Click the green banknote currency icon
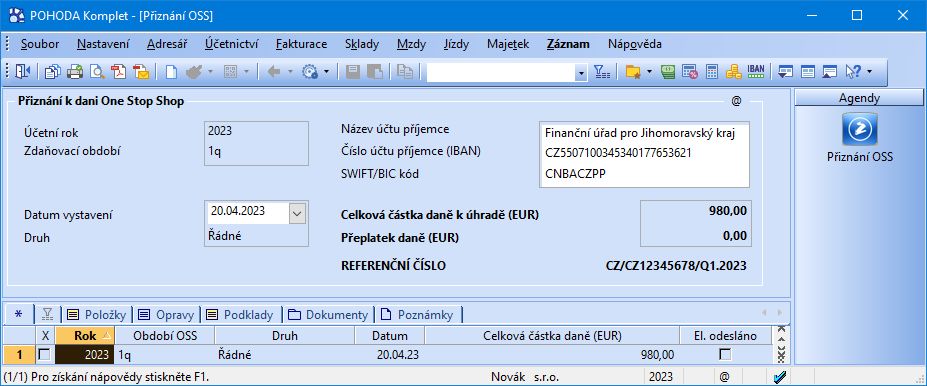927x386 pixels. pyautogui.click(x=669, y=72)
